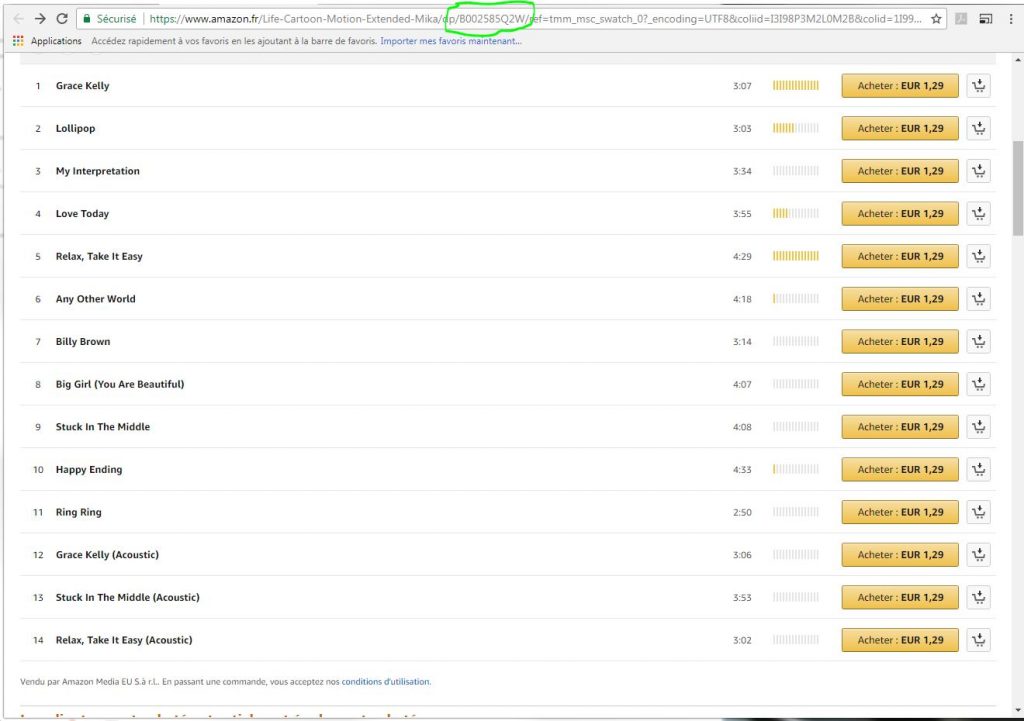
Task: Open the My Interpretation track title
Action: click(98, 172)
